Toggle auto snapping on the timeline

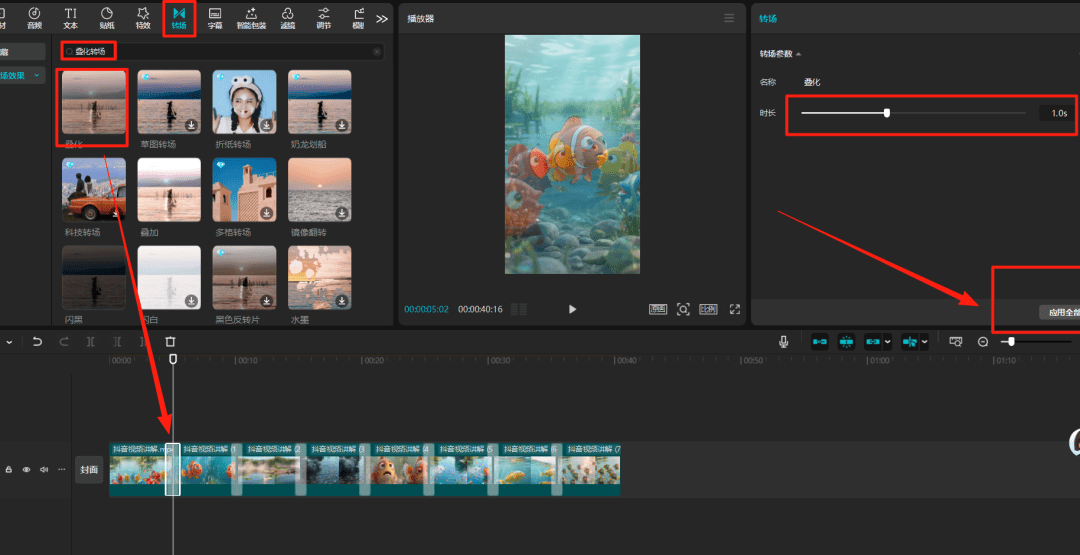tap(846, 341)
